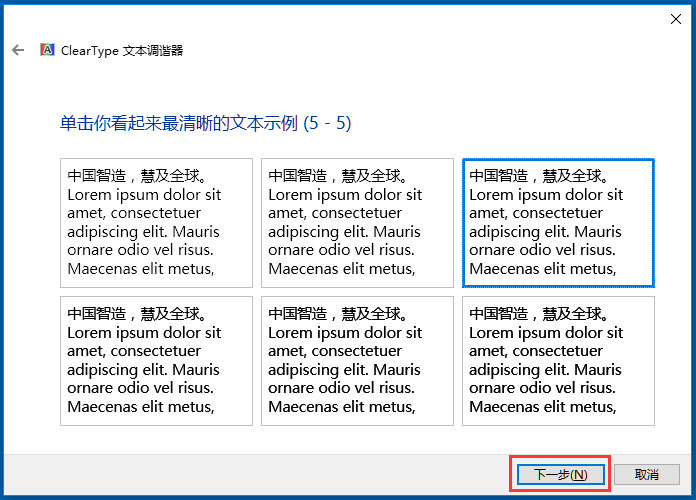Click "ornare odio vel risus." in bottom-left sample
The width and height of the screenshot is (696, 500).
[x=143, y=388]
